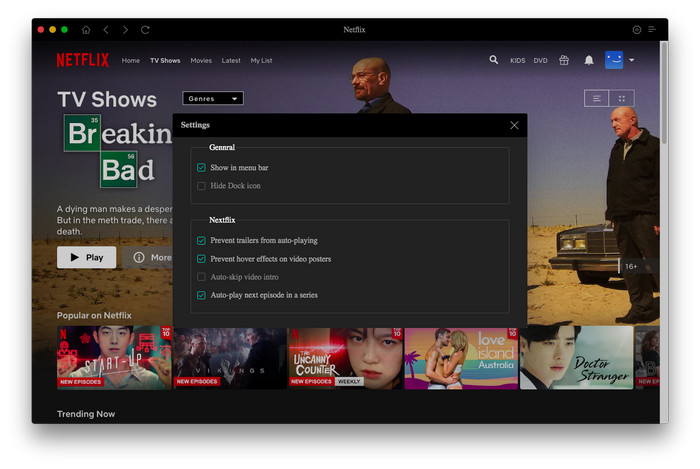
Task: Open search with the magnifier icon
Action: (493, 60)
